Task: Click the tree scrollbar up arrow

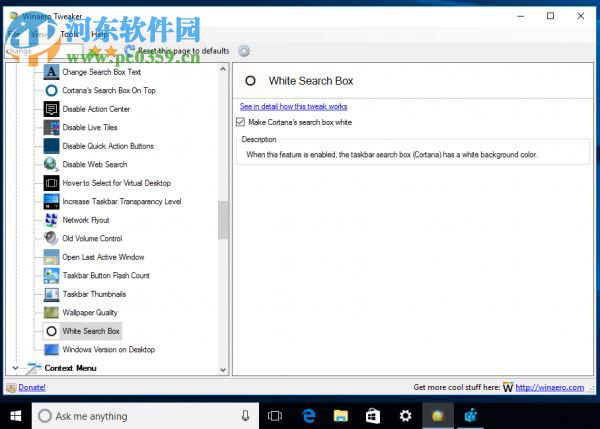Action: point(223,69)
